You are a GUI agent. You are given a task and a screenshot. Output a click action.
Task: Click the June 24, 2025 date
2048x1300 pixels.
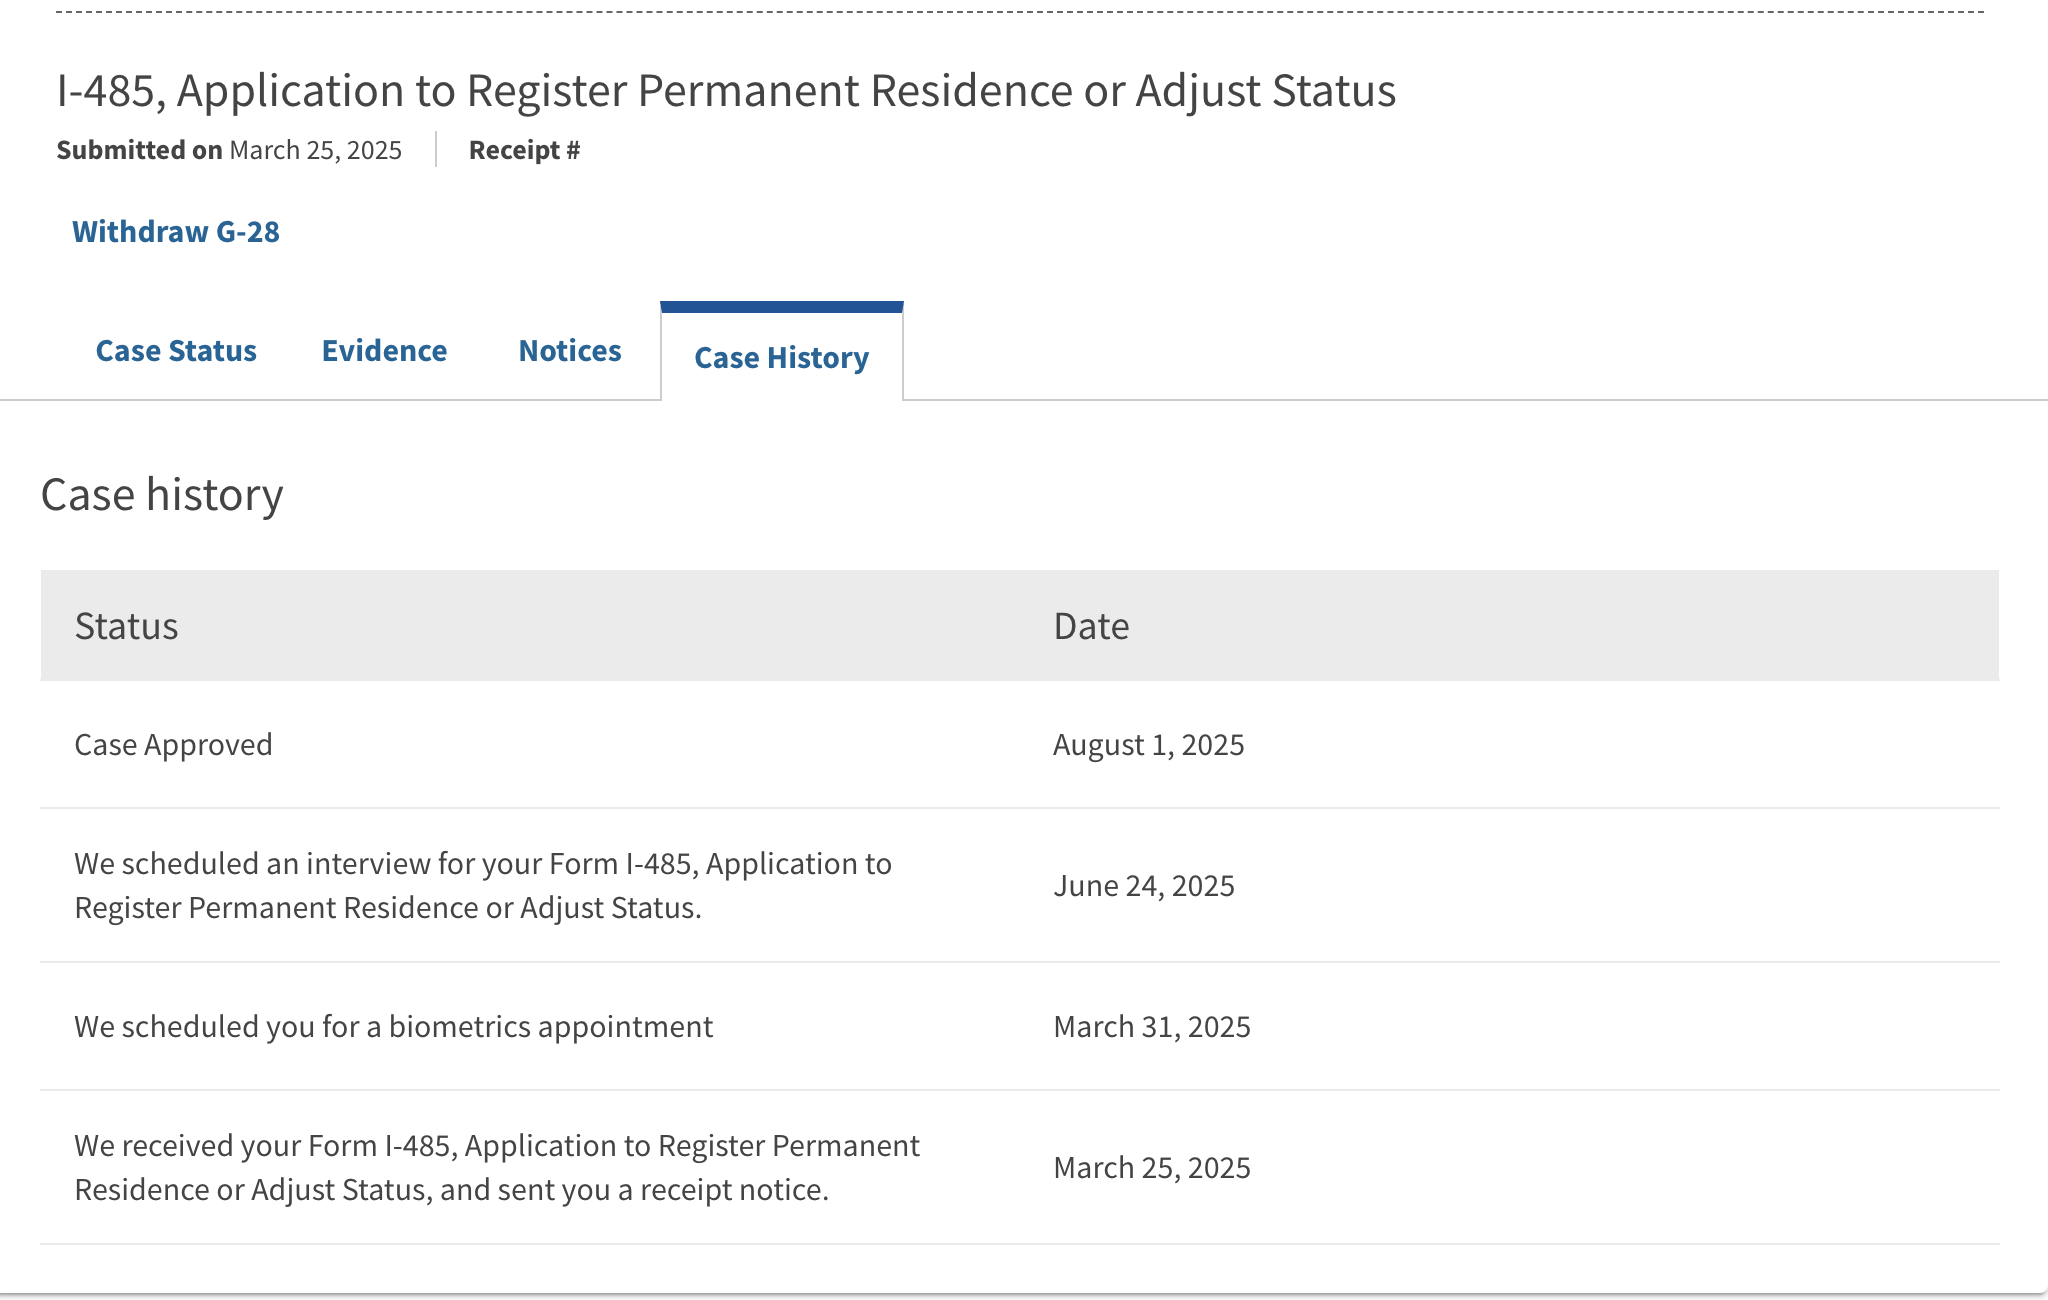(x=1144, y=886)
